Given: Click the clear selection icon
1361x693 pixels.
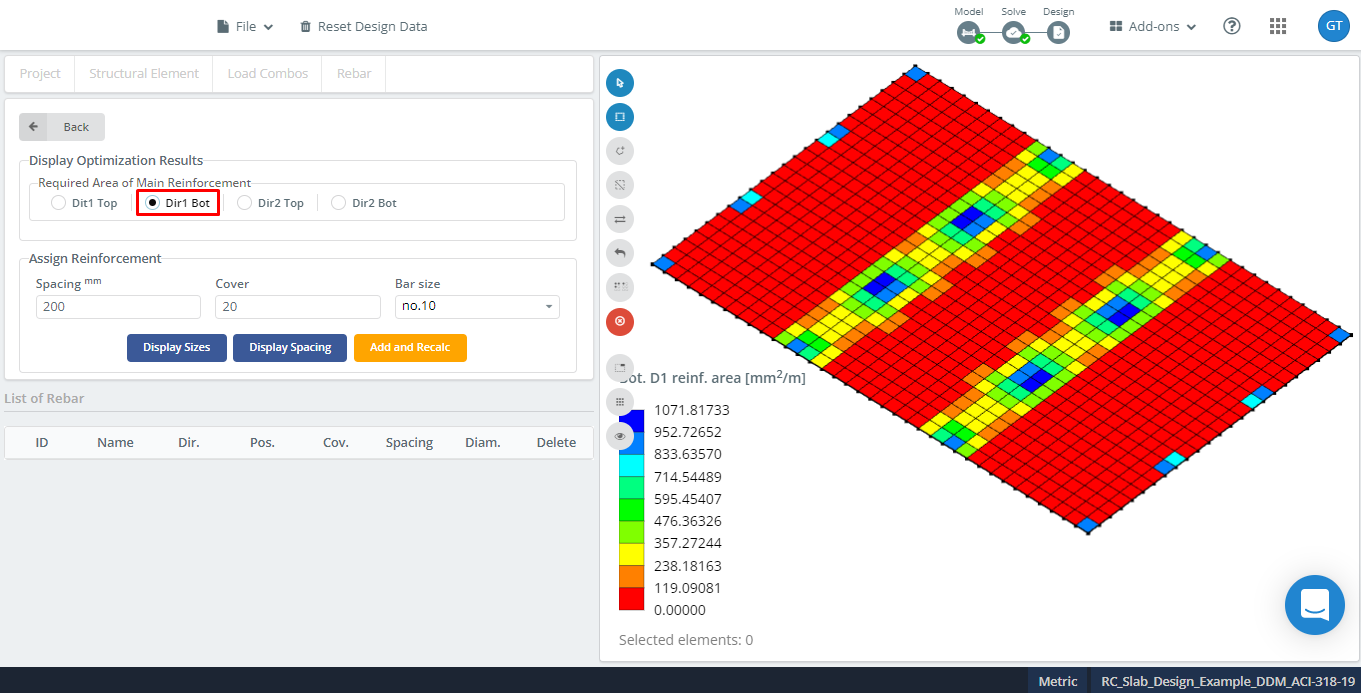Looking at the screenshot, I should [x=620, y=185].
